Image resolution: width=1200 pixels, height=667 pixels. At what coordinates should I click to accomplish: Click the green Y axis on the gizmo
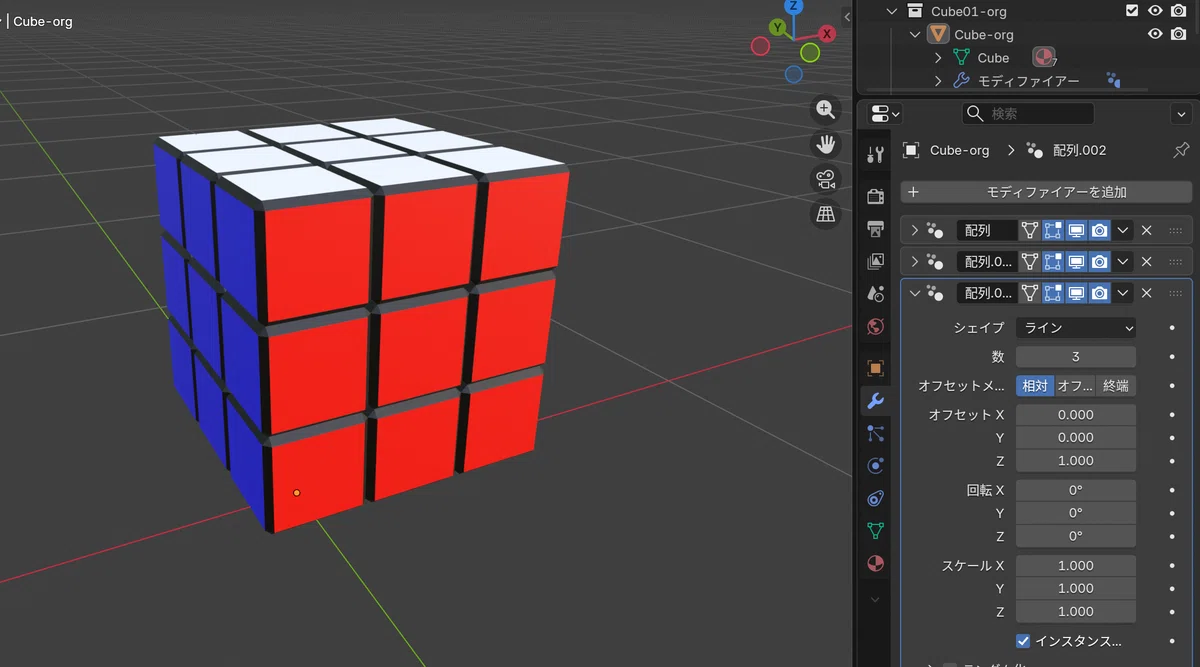click(x=777, y=27)
